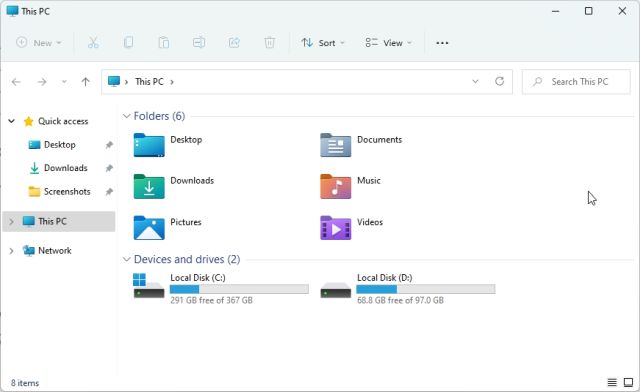Image resolution: width=640 pixels, height=392 pixels.
Task: Collapse the Quick access tree node
Action: coord(12,121)
